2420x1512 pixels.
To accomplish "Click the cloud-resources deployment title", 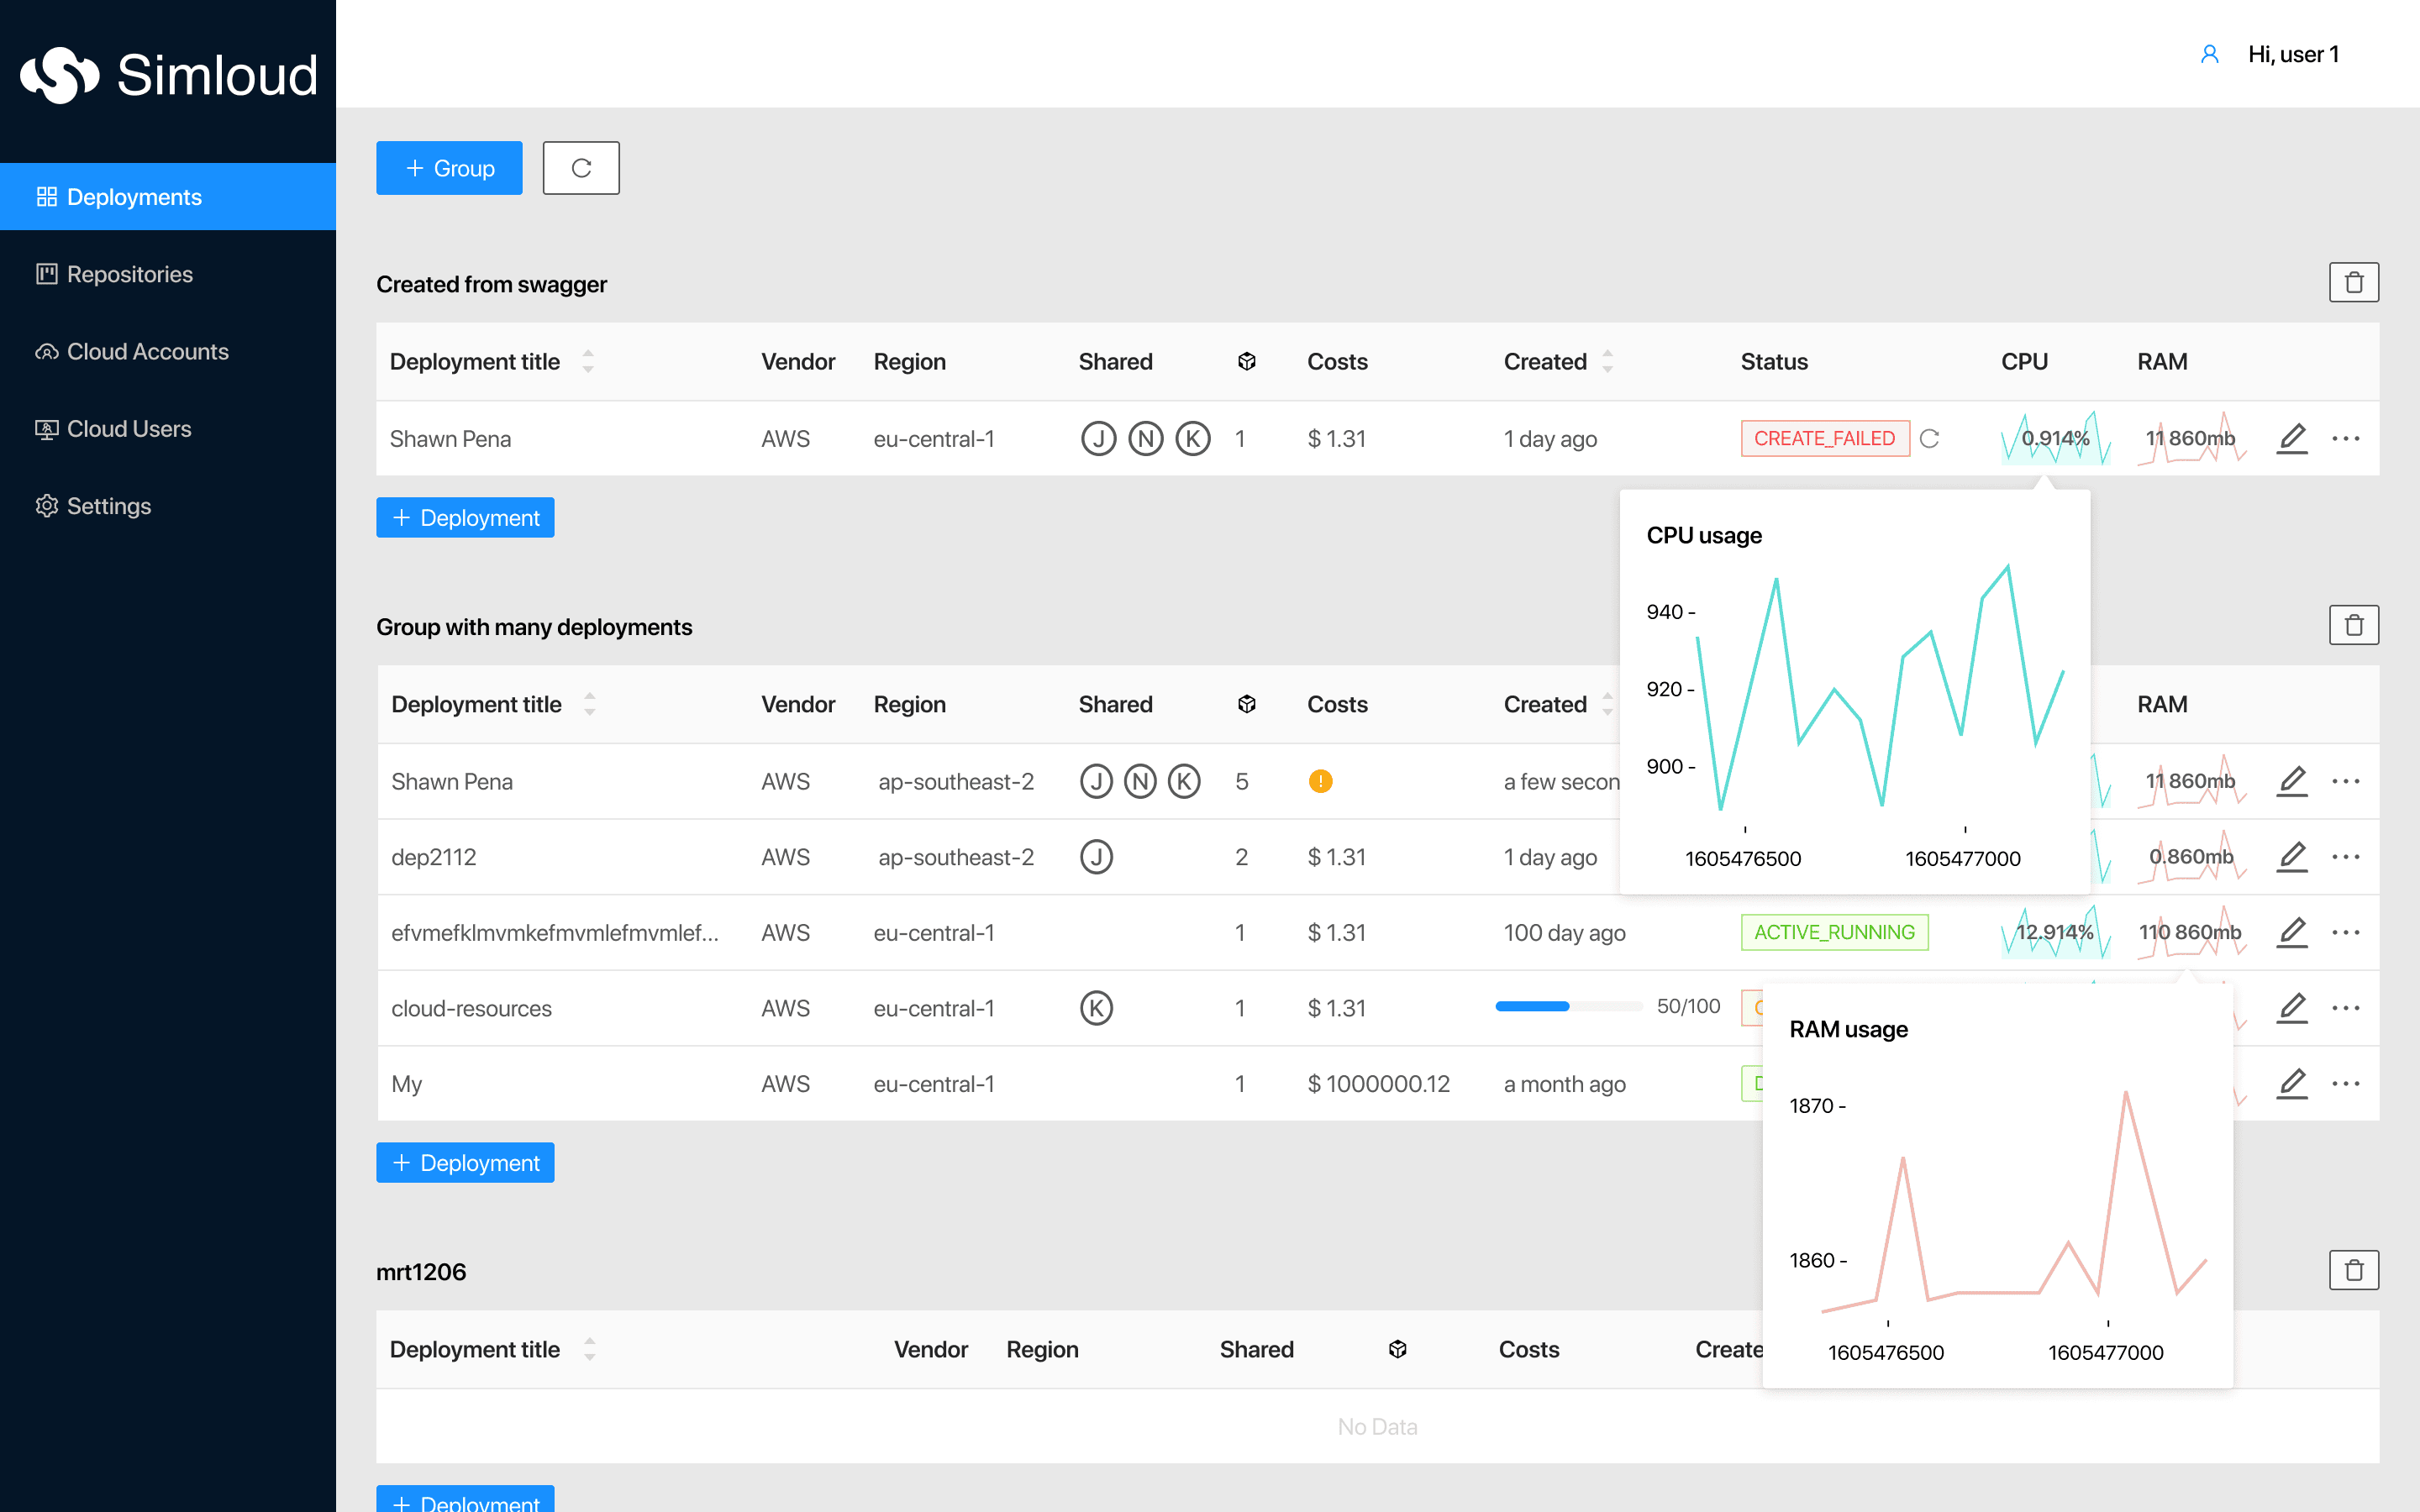I will click(472, 1008).
